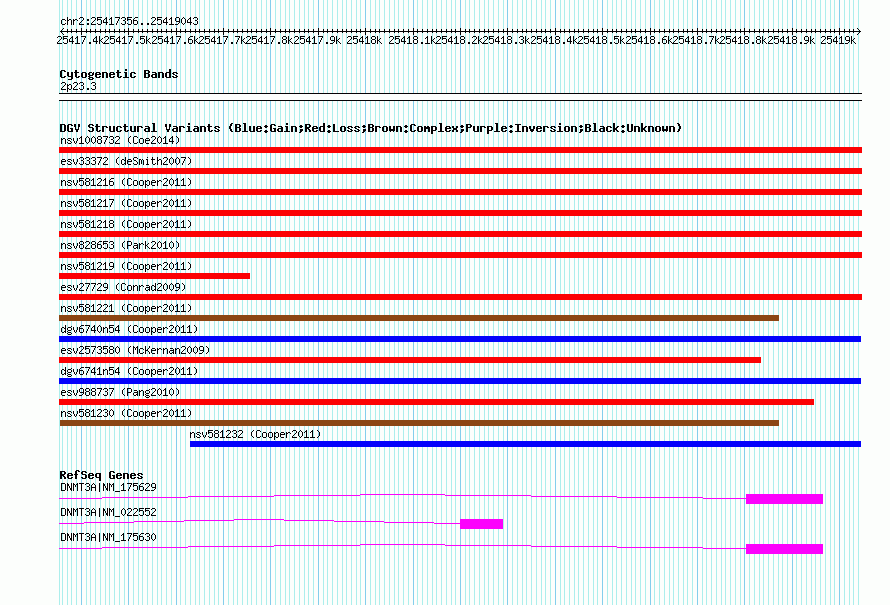Click the DNMT3A|NM_175630 gene label
Viewport: 890px width, 605px height.
(108, 537)
